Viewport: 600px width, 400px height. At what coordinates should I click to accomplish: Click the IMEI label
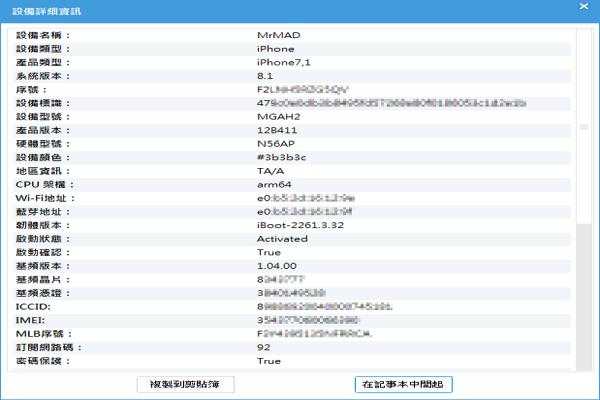pos(30,320)
